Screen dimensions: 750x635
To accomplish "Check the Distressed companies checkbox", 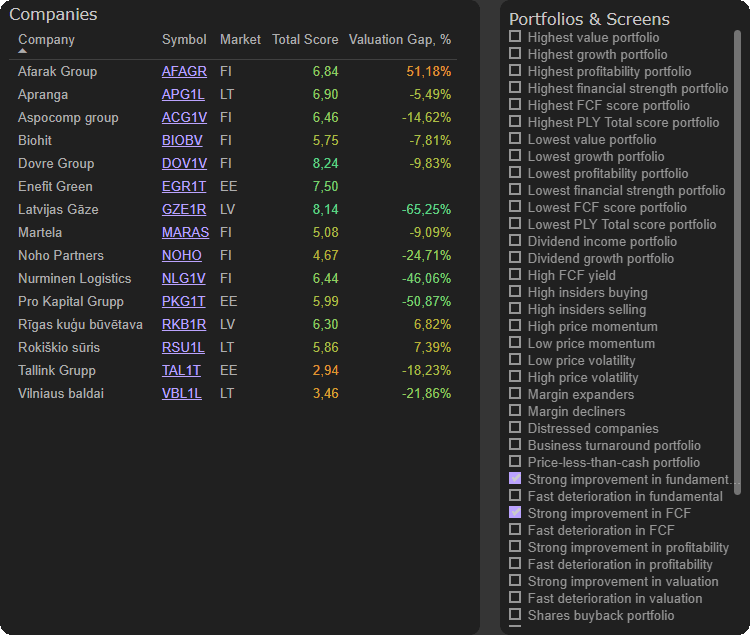I will point(515,428).
